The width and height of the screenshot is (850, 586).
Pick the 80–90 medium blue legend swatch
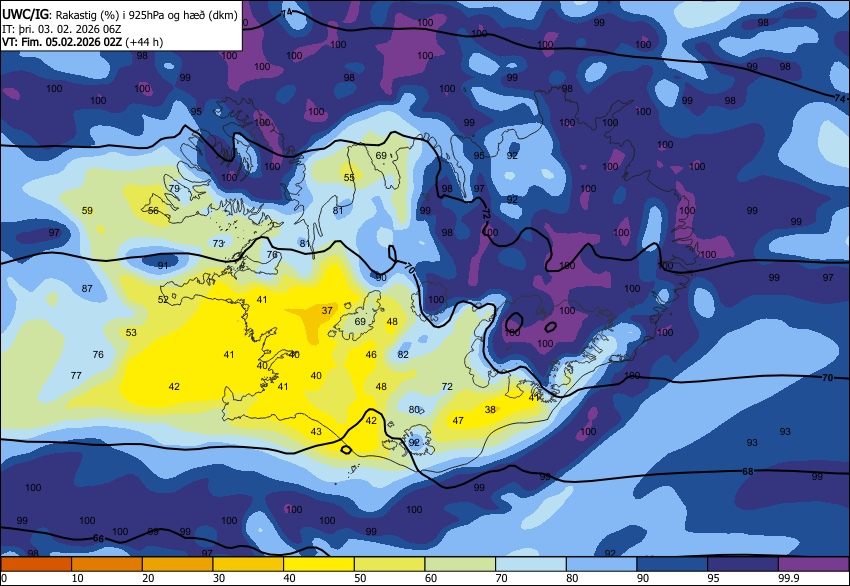click(602, 564)
